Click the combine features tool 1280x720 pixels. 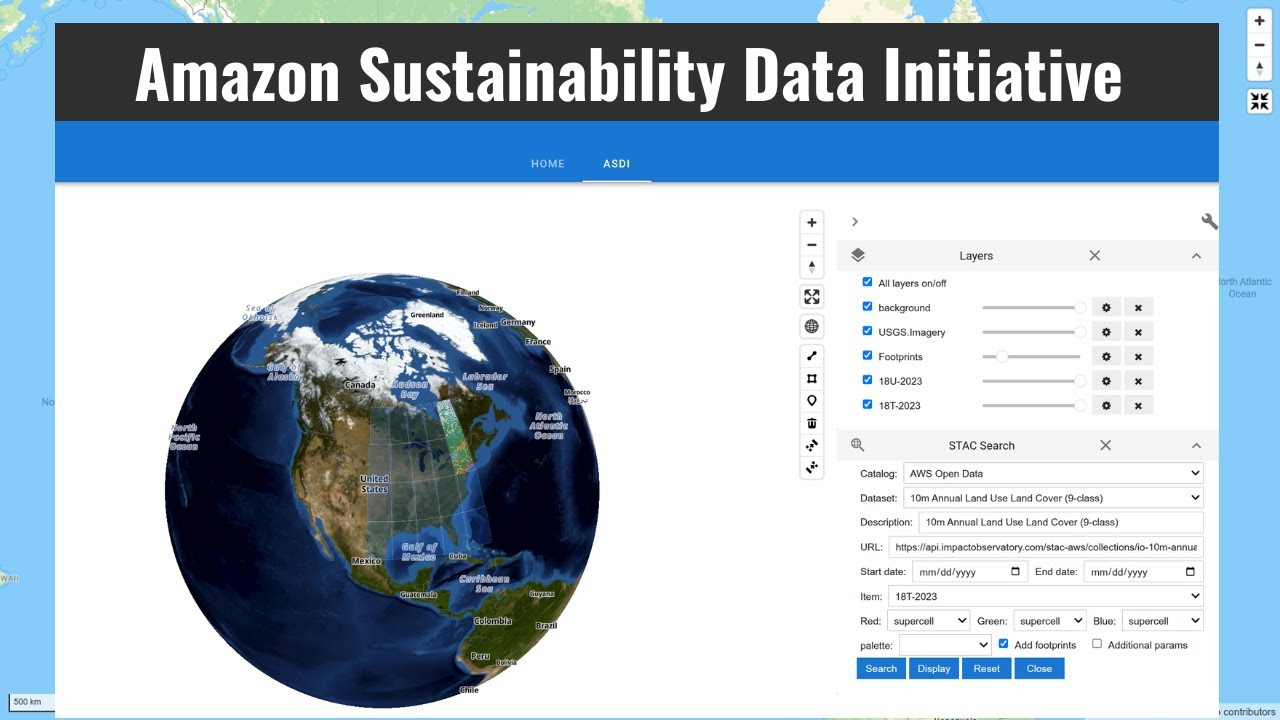pyautogui.click(x=812, y=445)
